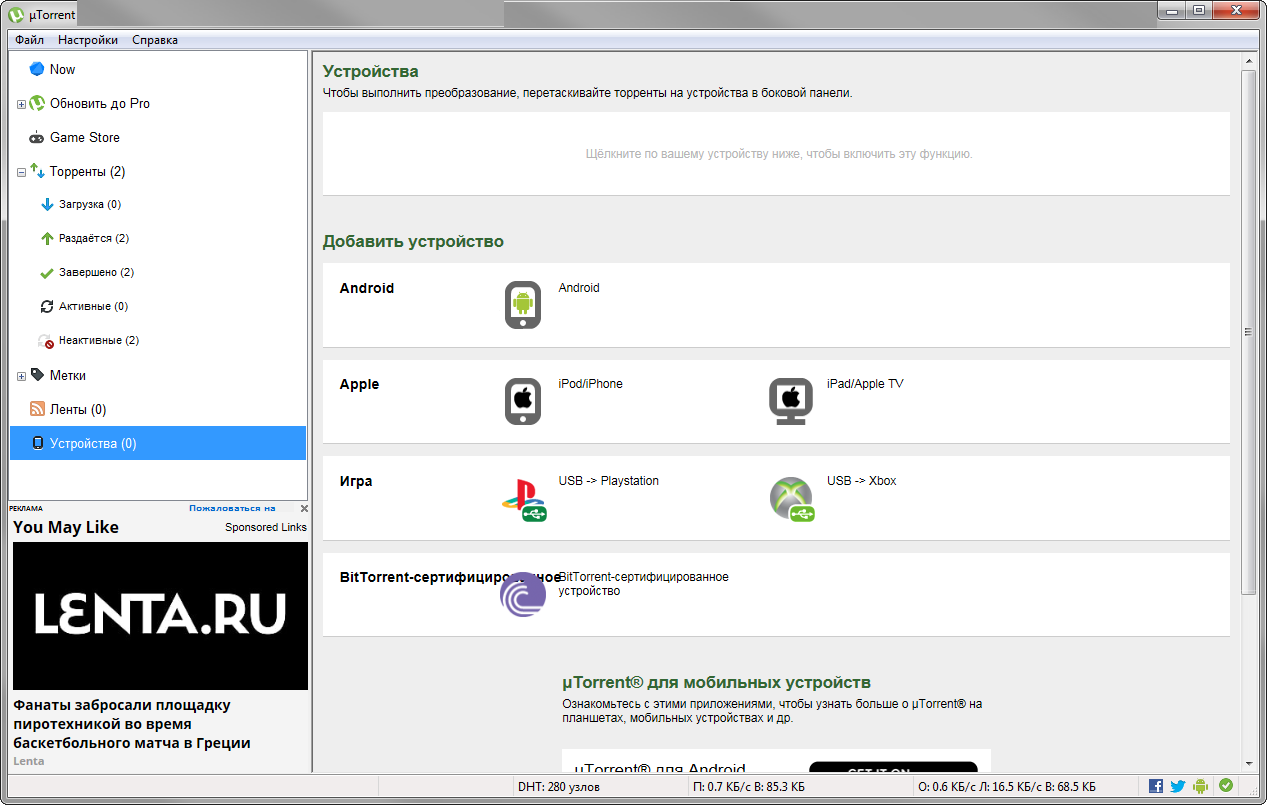
Task: Choose the USB Playstation icon
Action: 523,499
